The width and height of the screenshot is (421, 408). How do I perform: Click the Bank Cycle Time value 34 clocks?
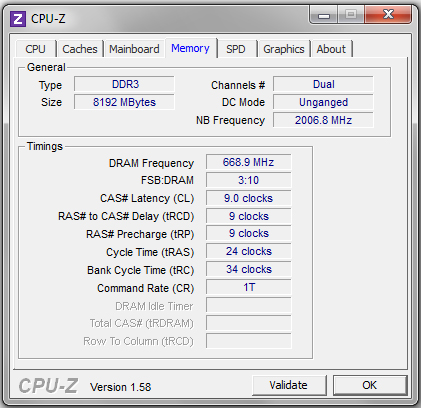click(249, 269)
